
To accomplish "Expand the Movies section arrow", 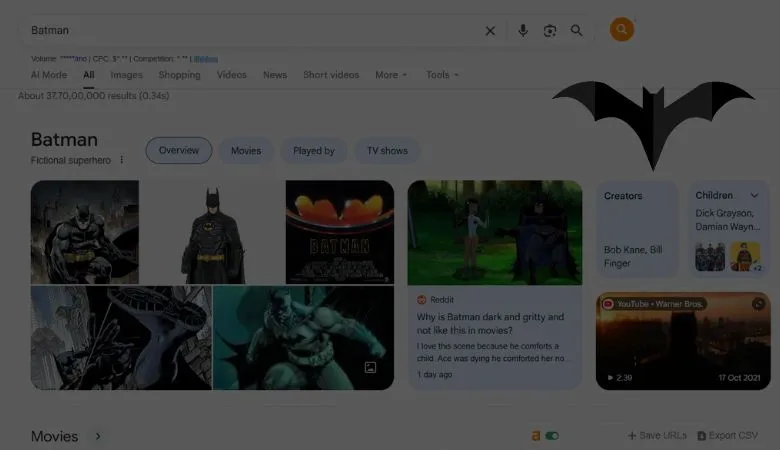I will [x=98, y=436].
